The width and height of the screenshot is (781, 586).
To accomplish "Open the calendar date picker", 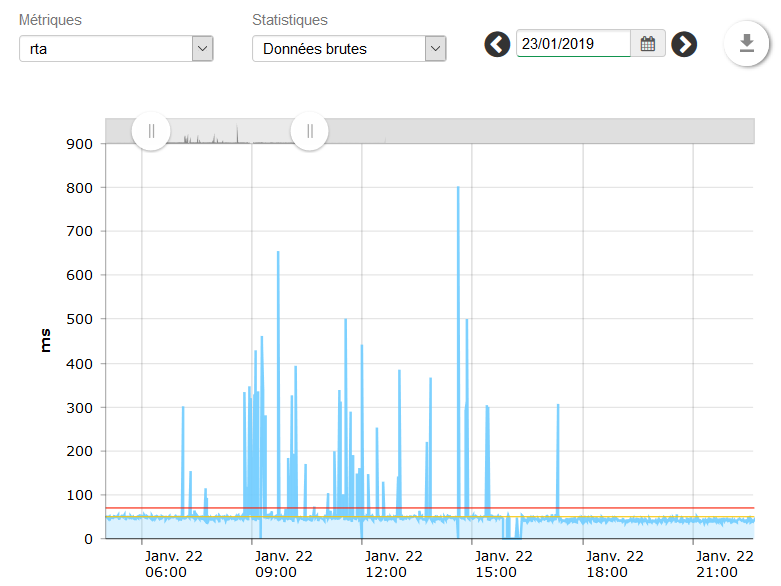I will click(x=648, y=44).
